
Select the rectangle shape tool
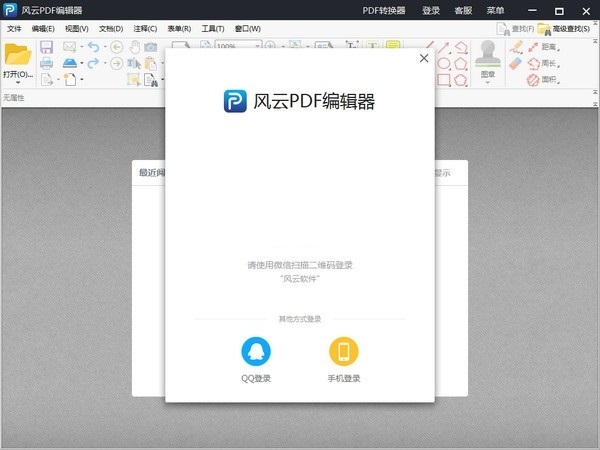[443, 80]
